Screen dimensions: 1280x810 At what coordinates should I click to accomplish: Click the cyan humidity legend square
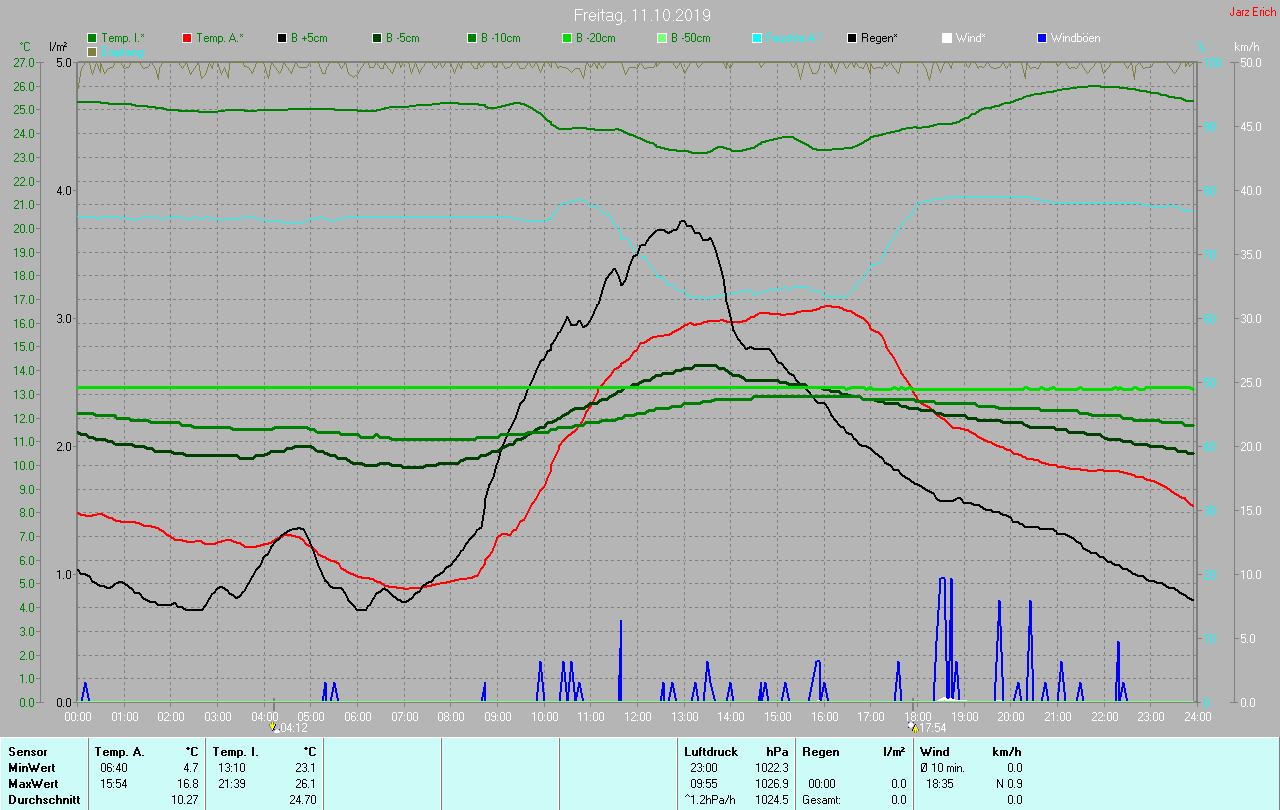point(757,38)
